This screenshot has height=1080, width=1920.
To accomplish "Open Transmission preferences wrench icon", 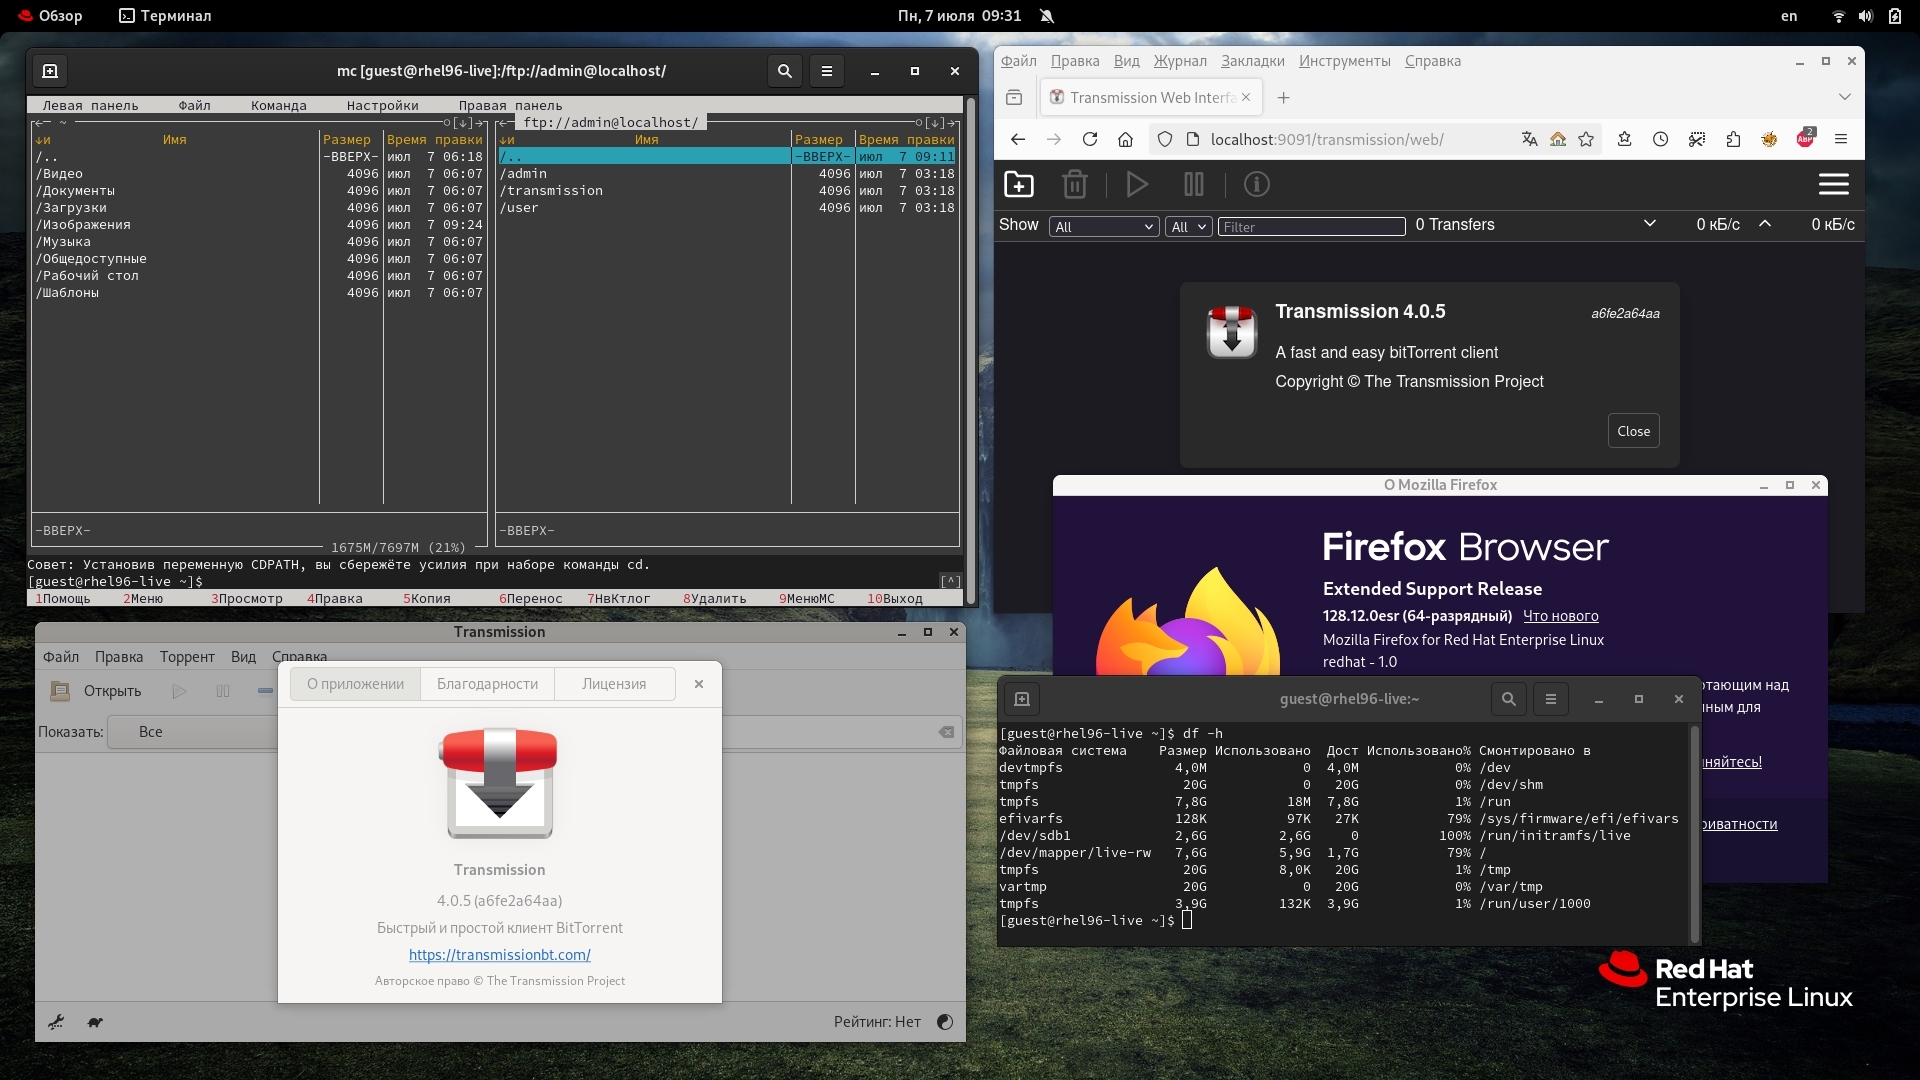I will (56, 1022).
